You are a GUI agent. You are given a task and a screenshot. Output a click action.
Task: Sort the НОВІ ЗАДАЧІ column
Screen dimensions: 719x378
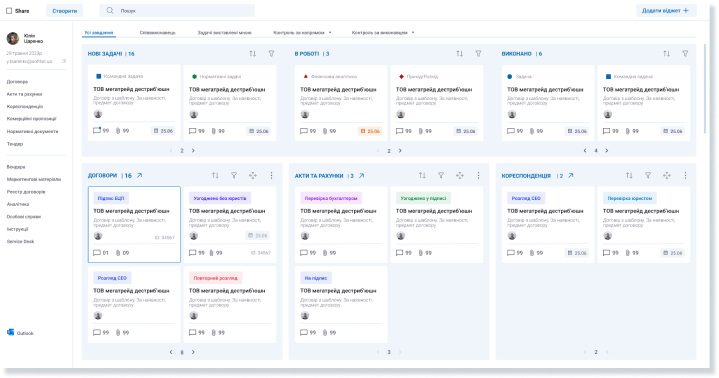(252, 54)
